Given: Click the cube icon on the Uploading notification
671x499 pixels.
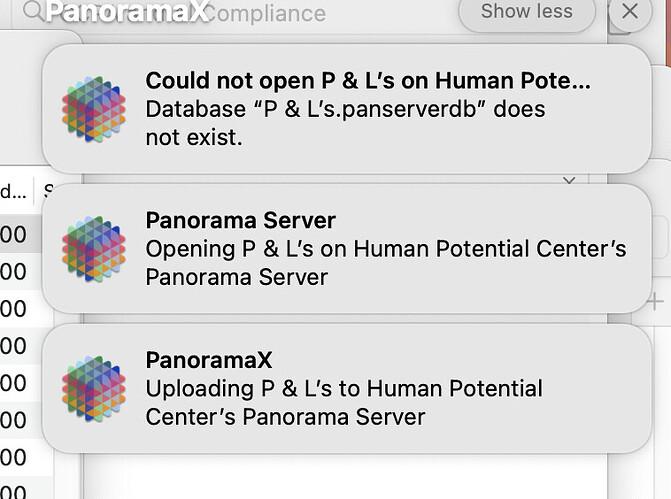Looking at the screenshot, I should point(94,388).
